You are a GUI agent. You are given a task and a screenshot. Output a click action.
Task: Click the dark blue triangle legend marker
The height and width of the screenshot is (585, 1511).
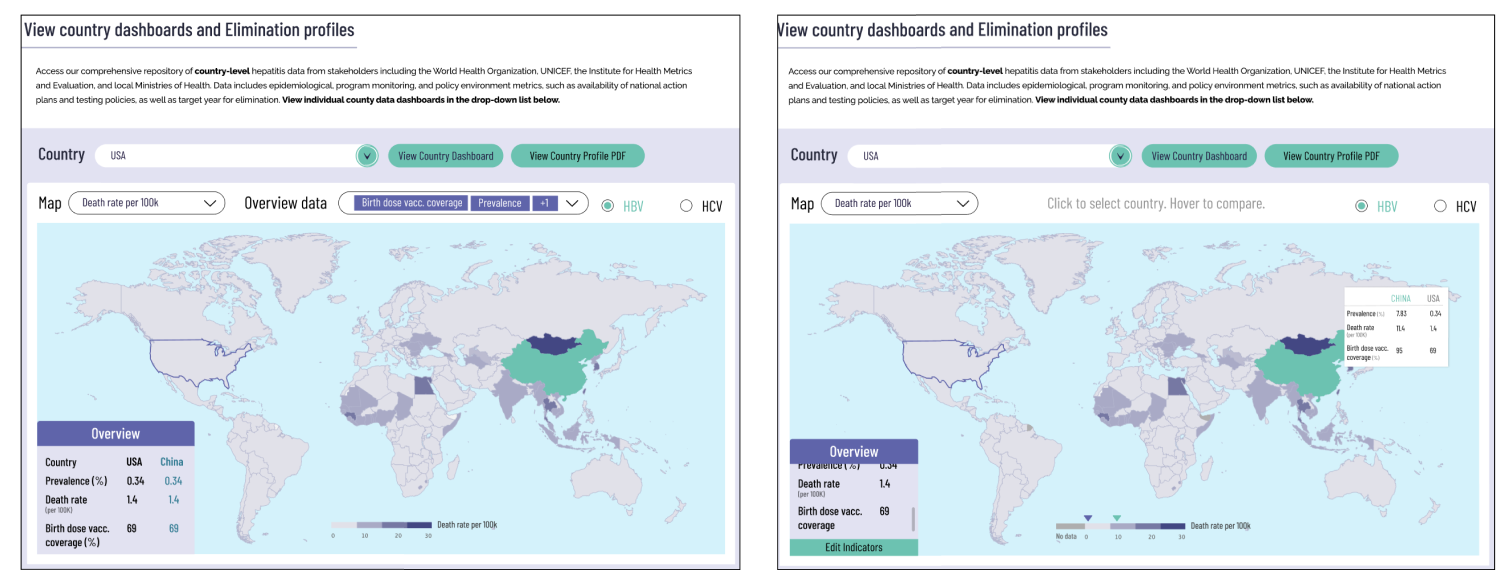1088,517
